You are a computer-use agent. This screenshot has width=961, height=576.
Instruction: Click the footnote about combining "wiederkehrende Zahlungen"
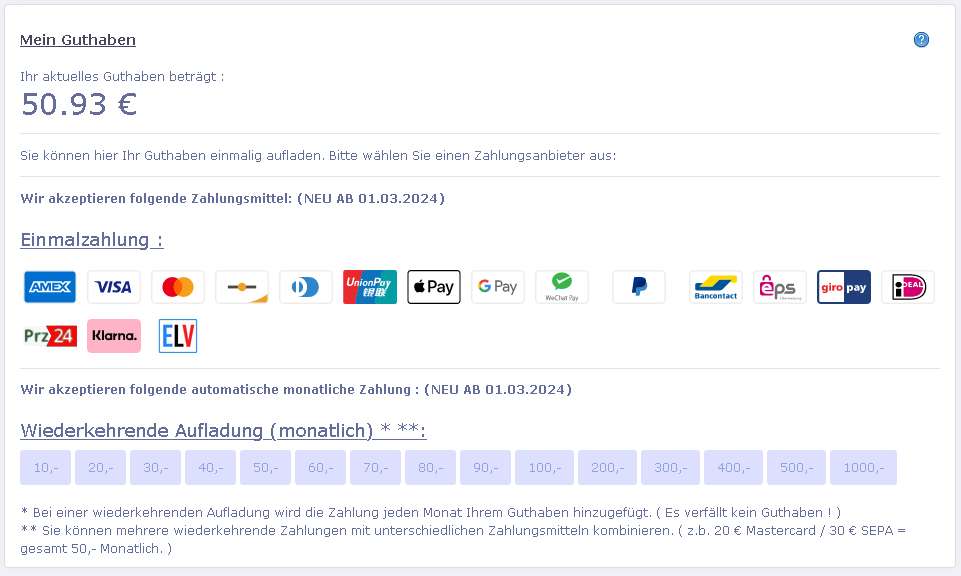(463, 539)
